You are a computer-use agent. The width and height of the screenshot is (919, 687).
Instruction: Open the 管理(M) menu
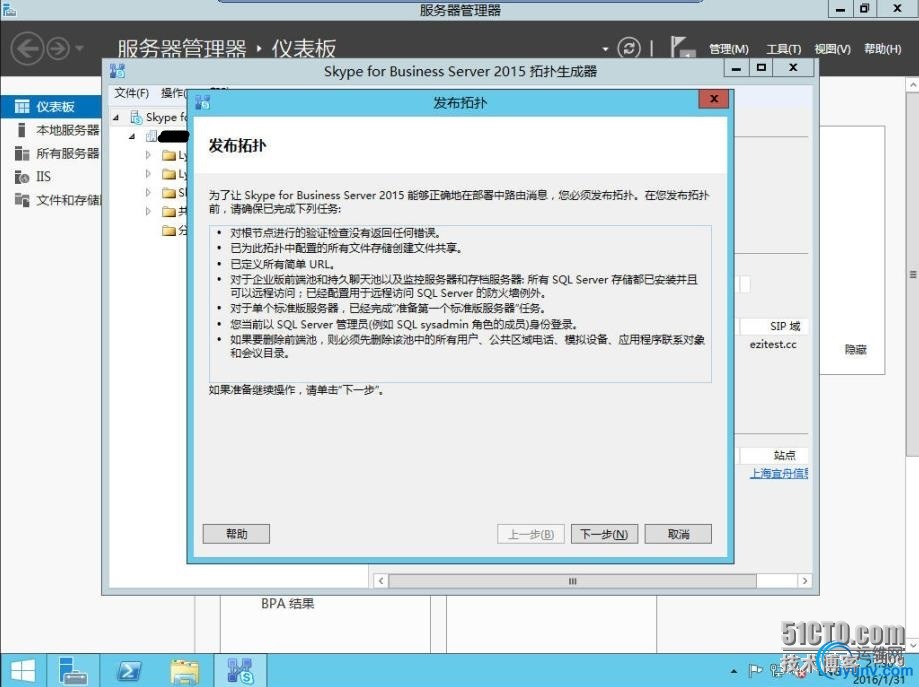tap(729, 49)
